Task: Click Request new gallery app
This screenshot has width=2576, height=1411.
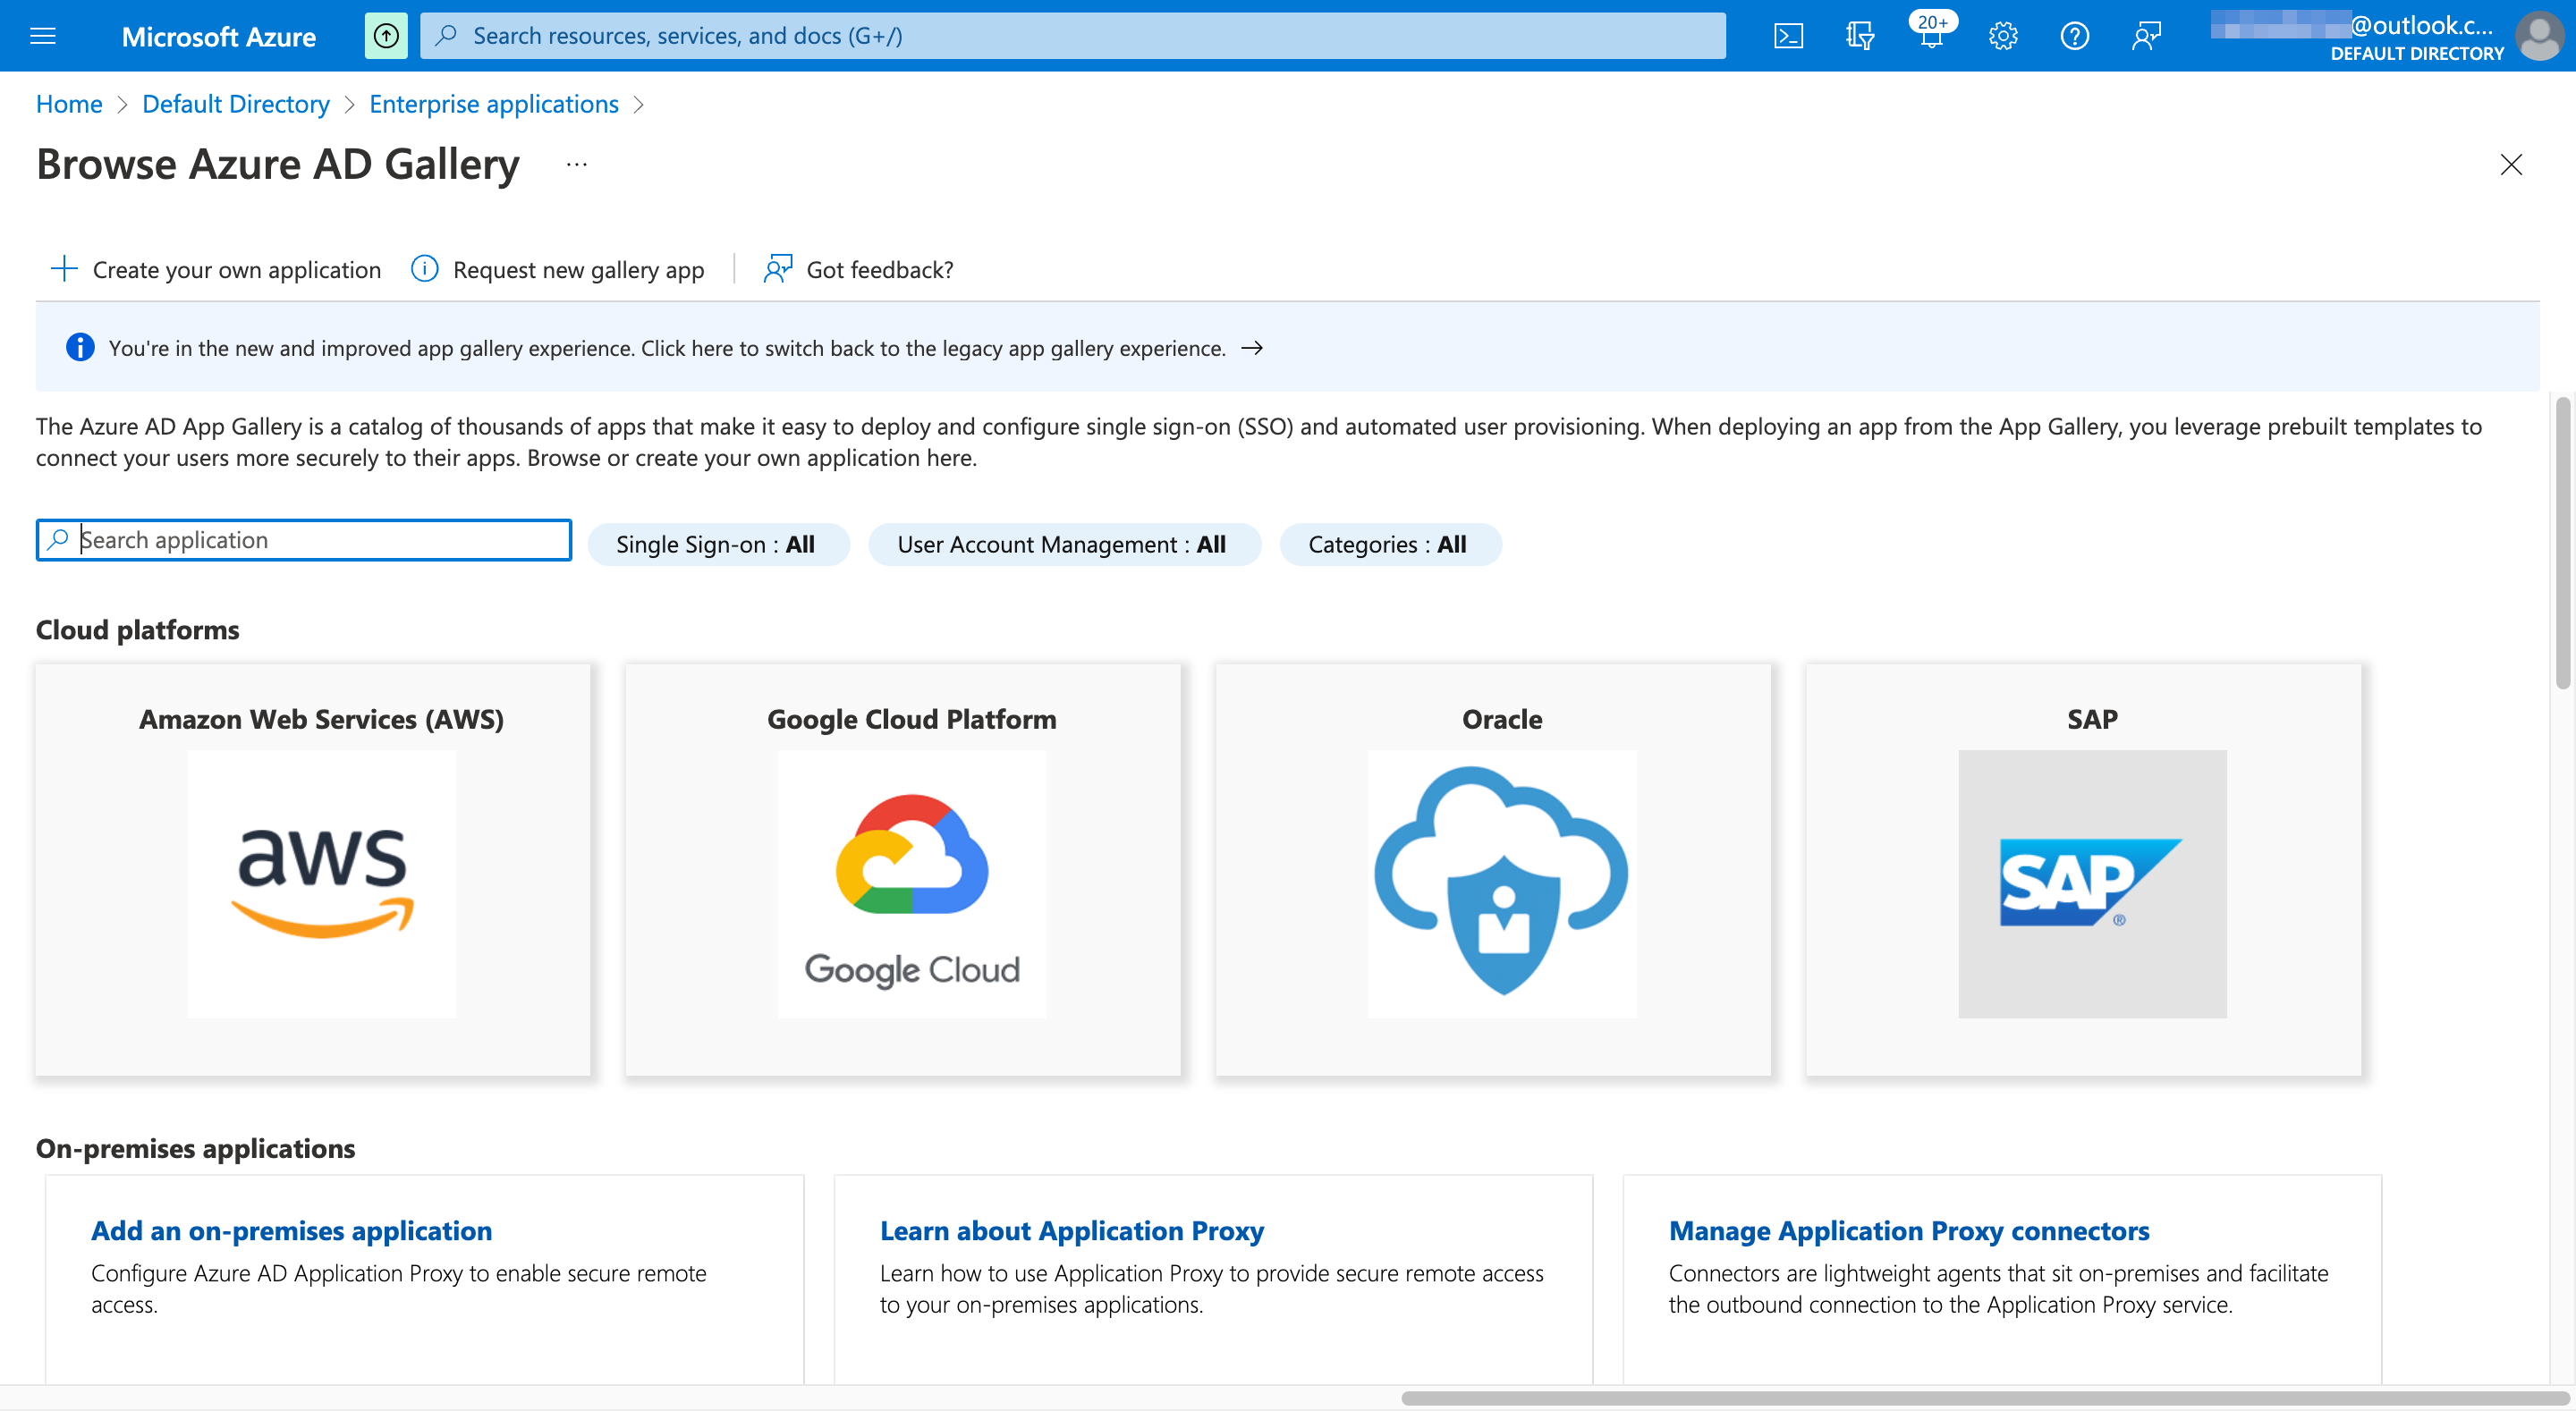Action: click(557, 269)
